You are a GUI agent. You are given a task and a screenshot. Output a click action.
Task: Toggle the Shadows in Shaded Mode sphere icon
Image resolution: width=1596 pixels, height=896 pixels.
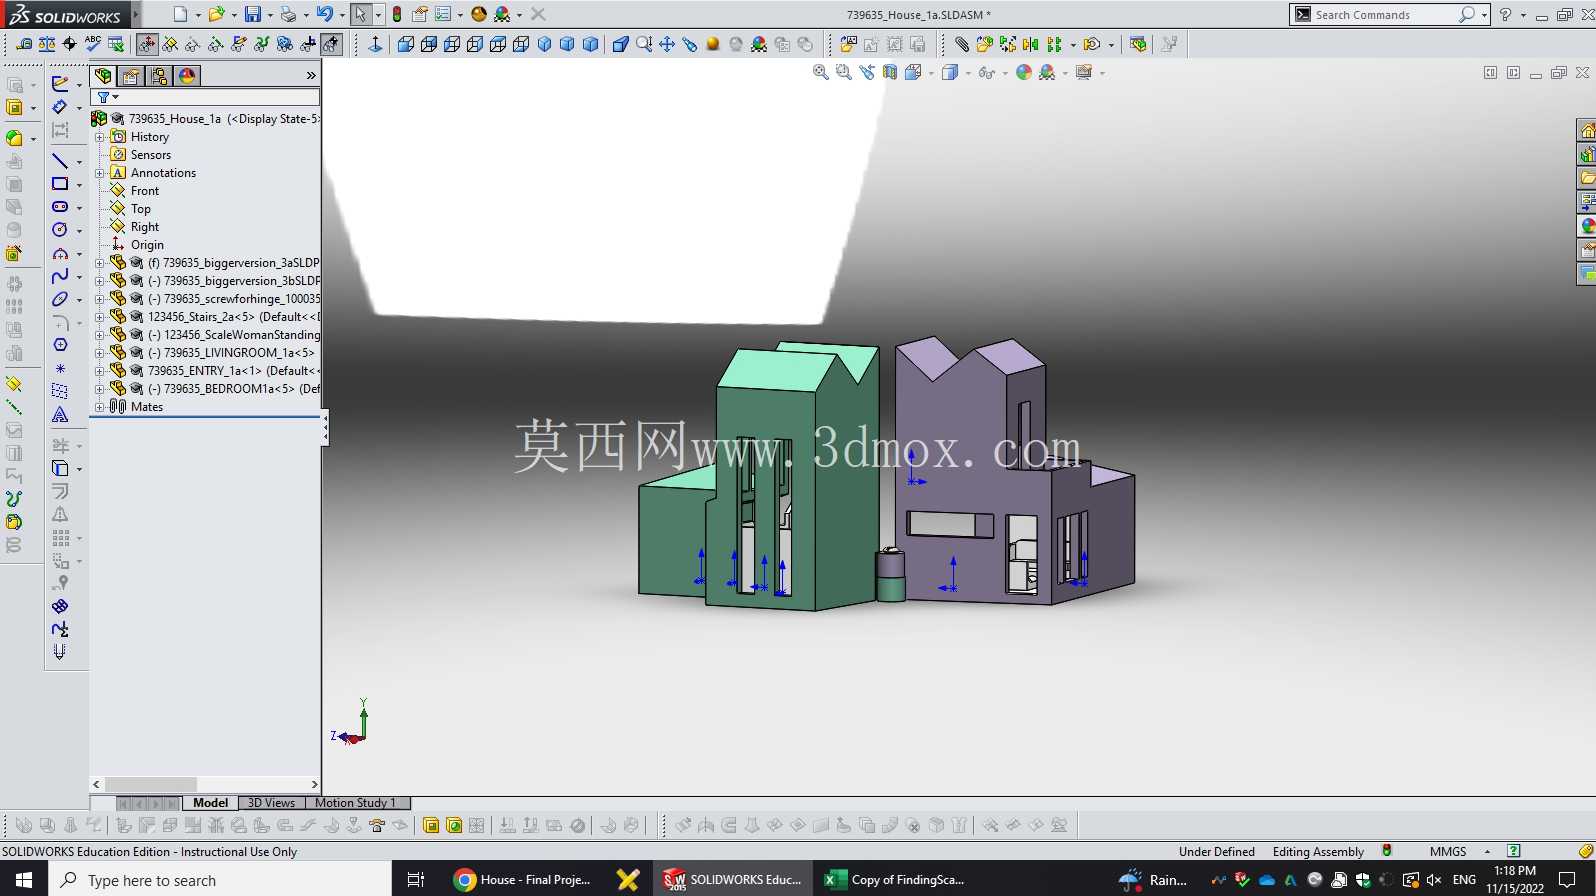coord(712,44)
